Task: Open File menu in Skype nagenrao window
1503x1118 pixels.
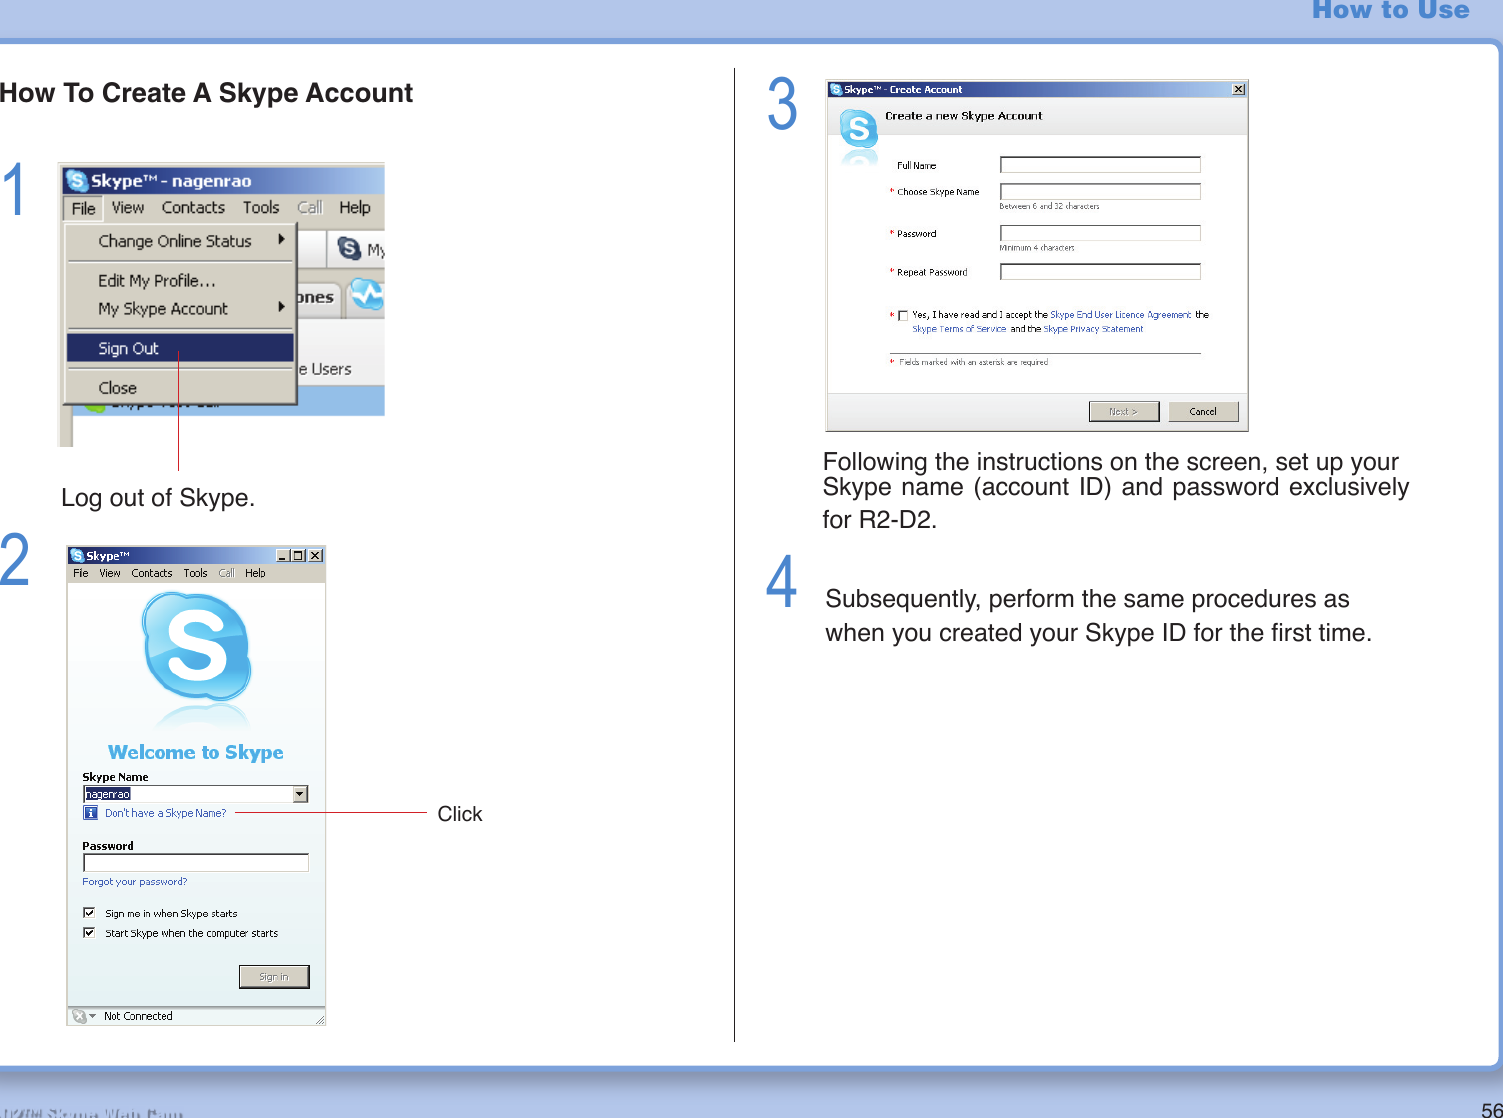Action: [x=83, y=208]
